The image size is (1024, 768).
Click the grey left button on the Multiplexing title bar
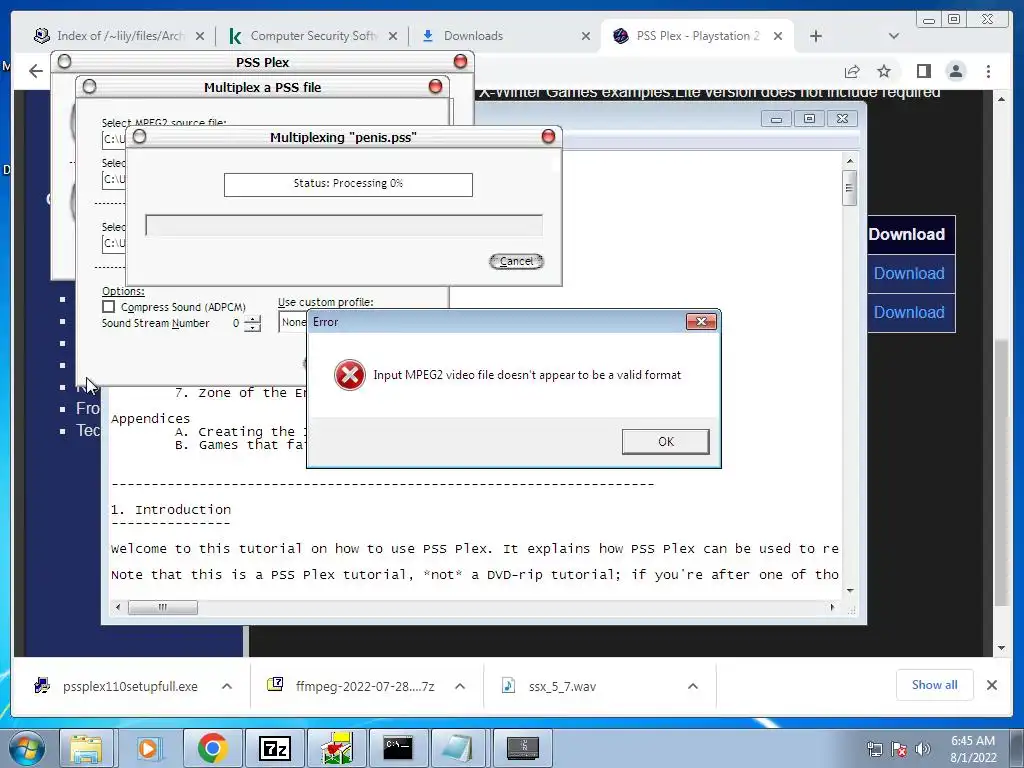coord(139,136)
